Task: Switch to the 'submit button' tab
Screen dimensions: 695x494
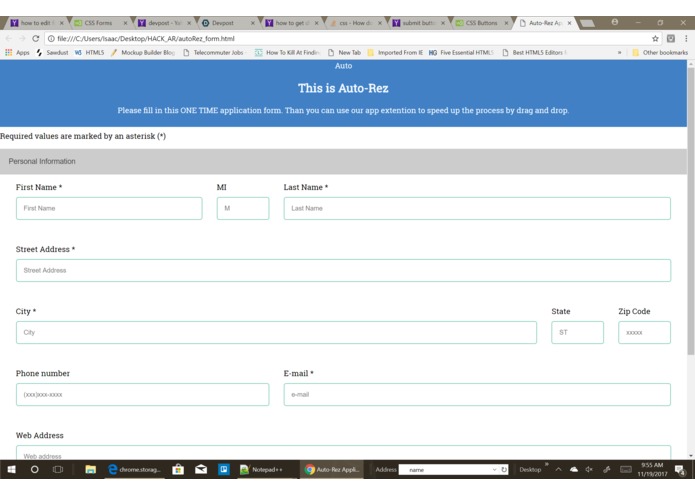Action: [418, 23]
